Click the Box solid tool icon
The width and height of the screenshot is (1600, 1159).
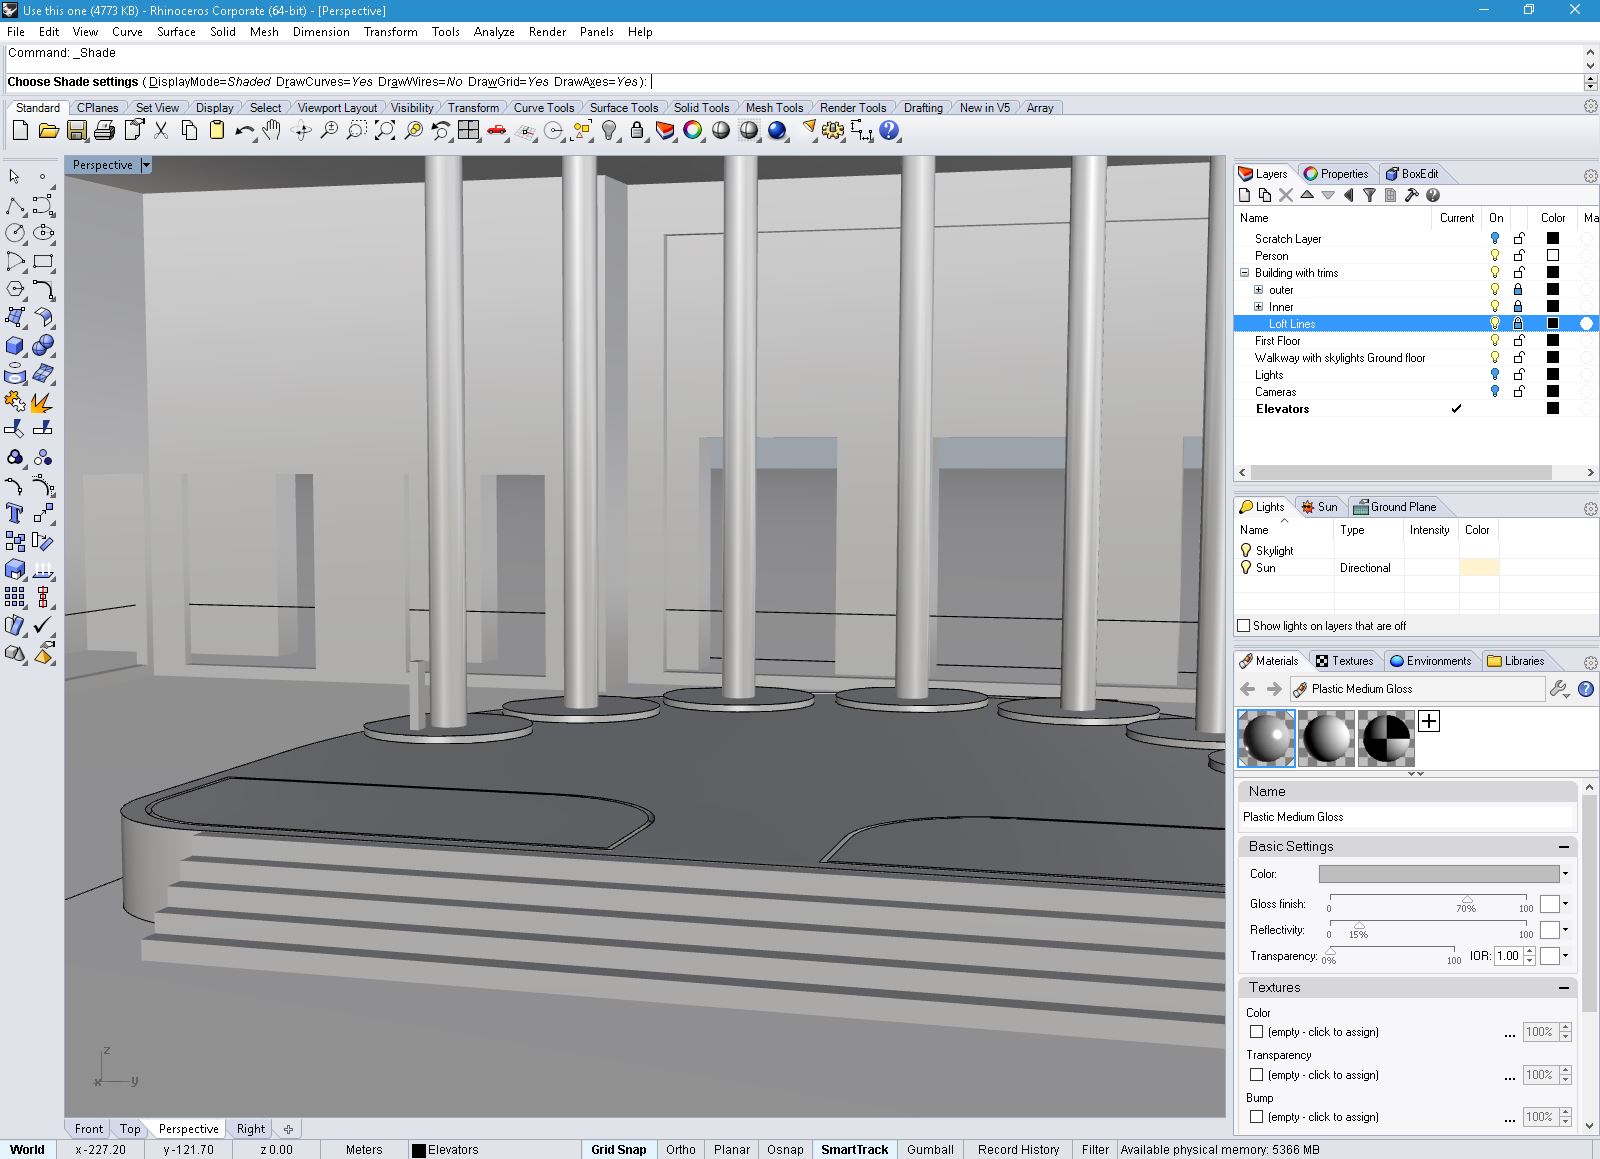pos(15,346)
